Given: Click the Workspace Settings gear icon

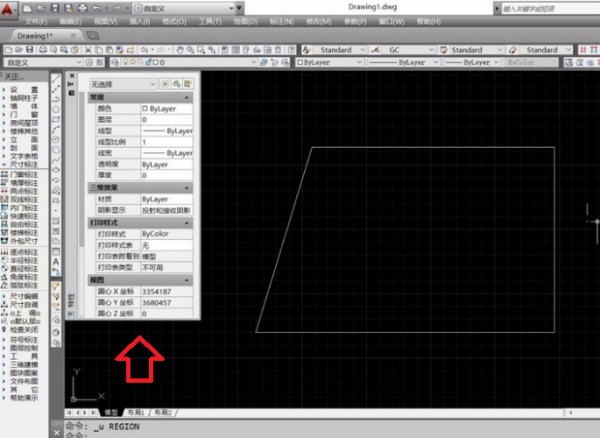Looking at the screenshot, I should pyautogui.click(x=89, y=62).
